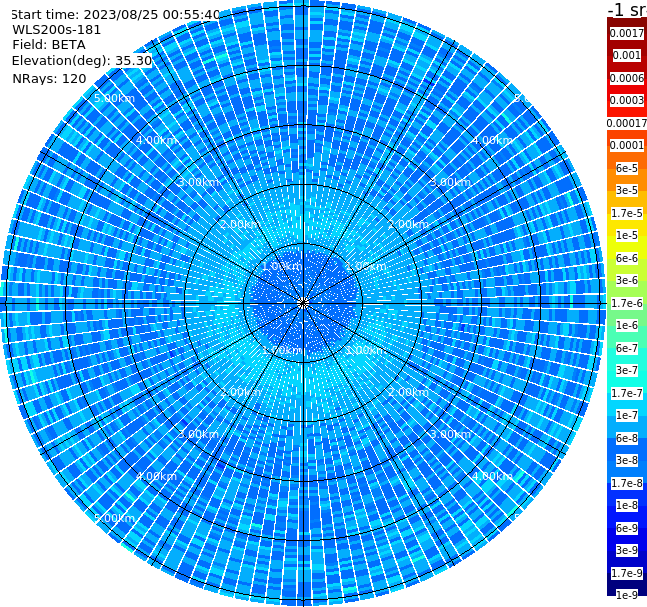
Task: Select the 0.001 colorbar tick label
Action: click(x=627, y=55)
